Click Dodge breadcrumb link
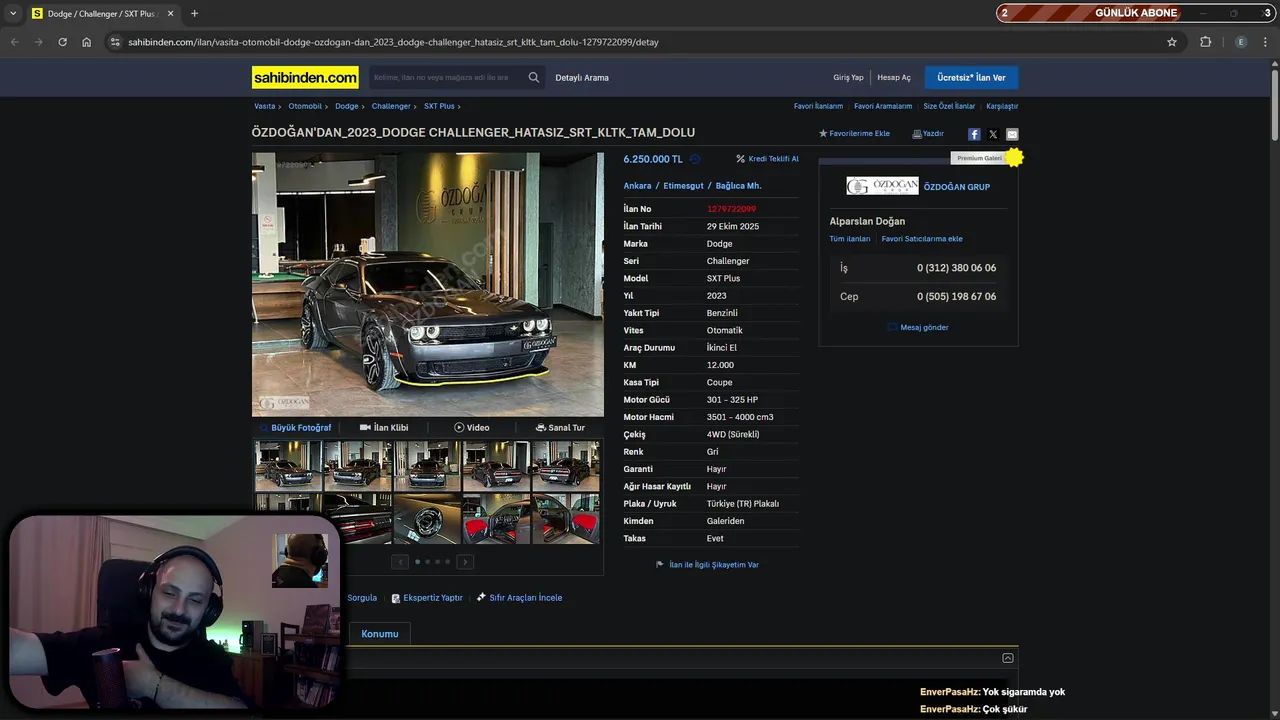Viewport: 1280px width, 720px height. pyautogui.click(x=346, y=106)
